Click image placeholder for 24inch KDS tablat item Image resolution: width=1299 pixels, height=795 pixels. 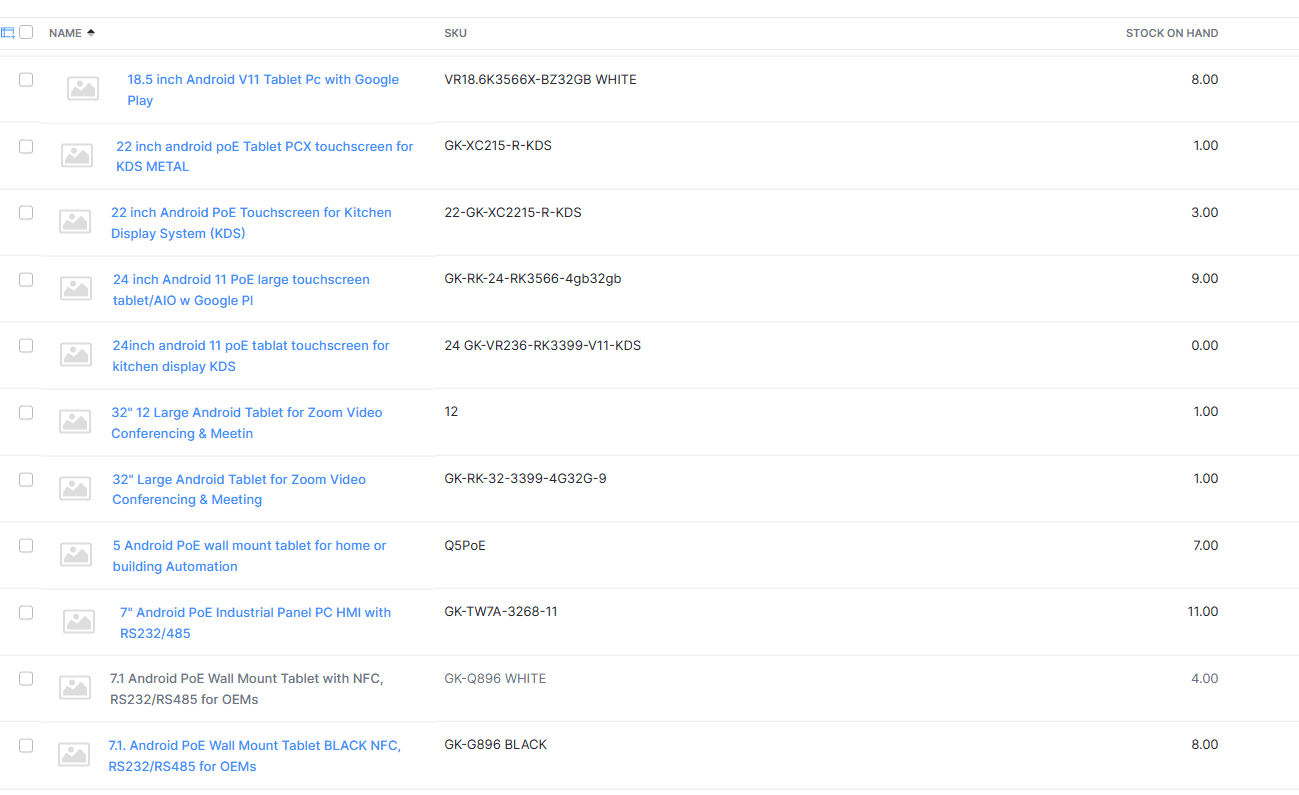coord(76,354)
